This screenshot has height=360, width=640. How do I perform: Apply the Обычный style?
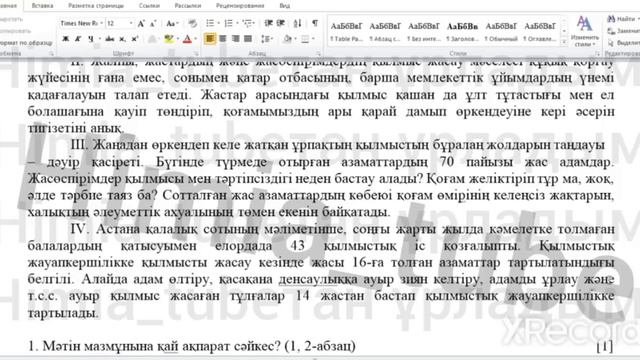pos(501,31)
